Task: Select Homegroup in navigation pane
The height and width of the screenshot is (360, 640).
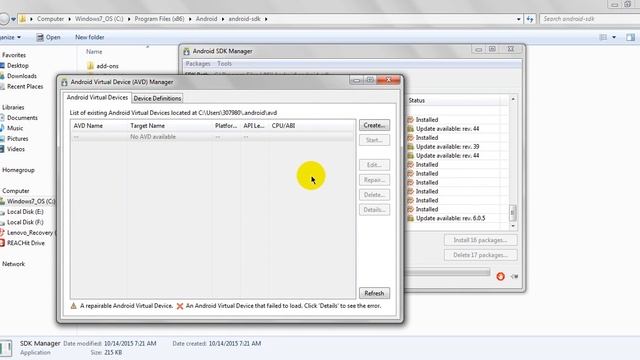Action: [18, 170]
